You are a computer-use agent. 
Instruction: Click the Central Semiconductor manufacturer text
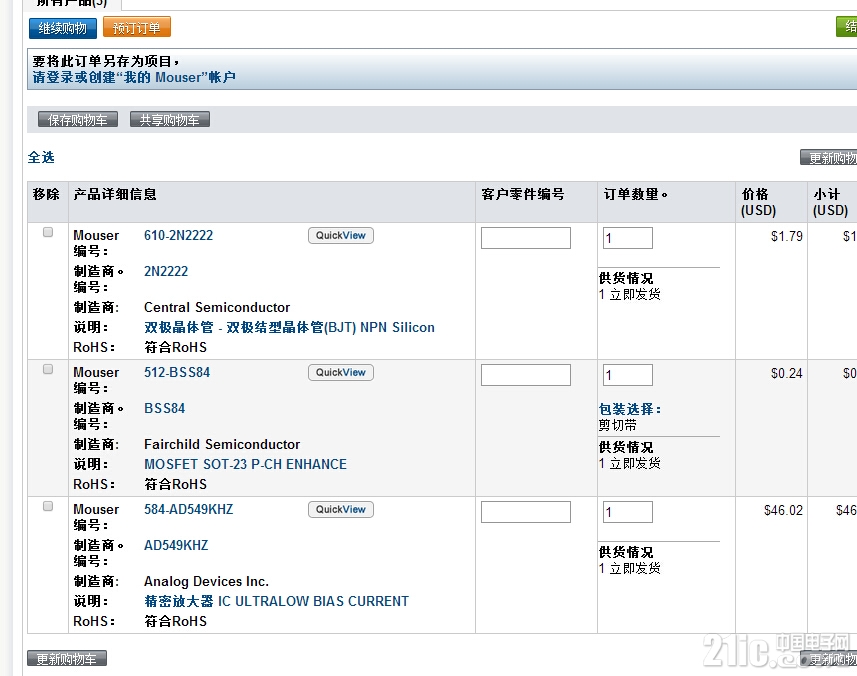click(x=216, y=307)
